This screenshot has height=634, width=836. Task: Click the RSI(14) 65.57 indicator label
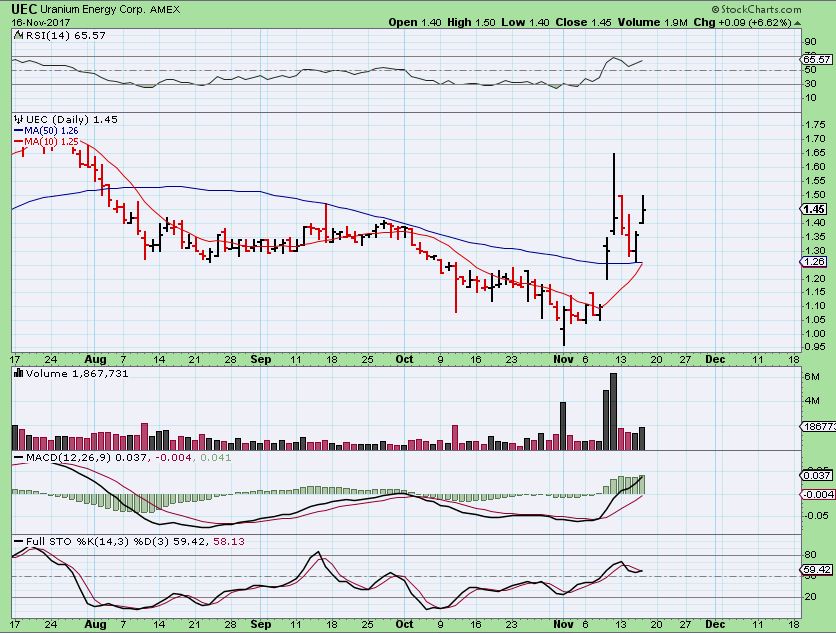point(66,35)
